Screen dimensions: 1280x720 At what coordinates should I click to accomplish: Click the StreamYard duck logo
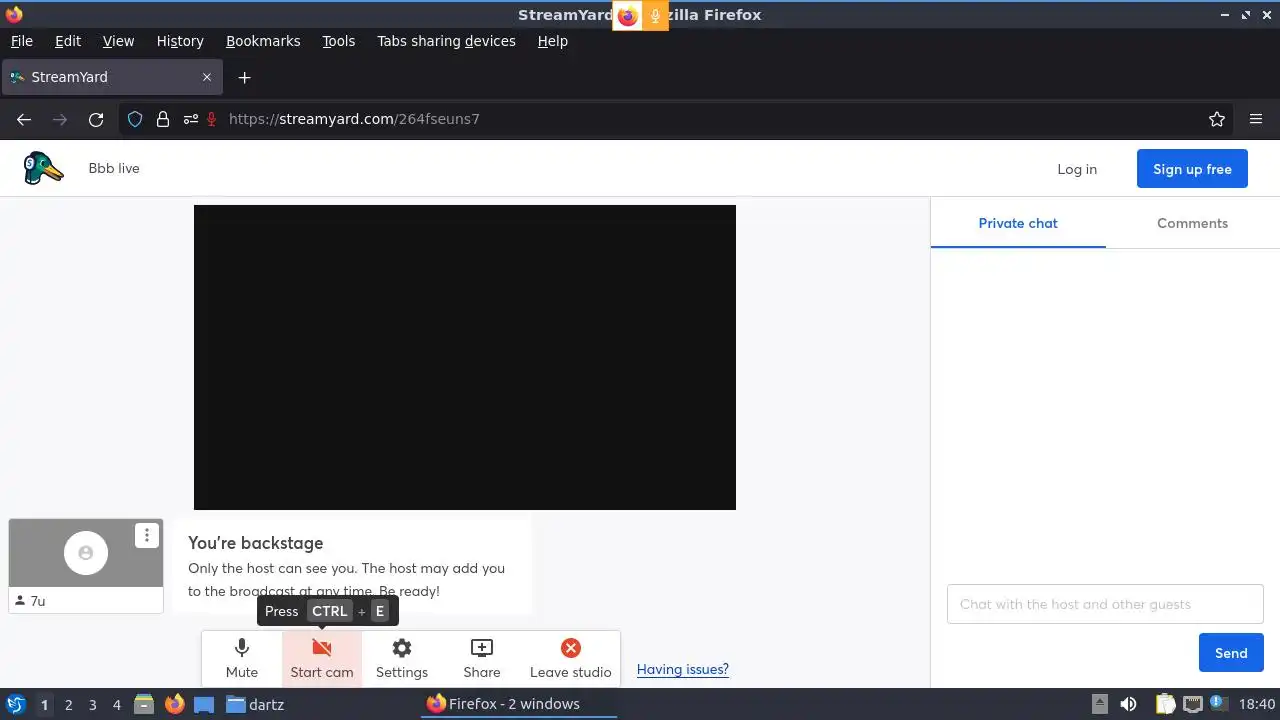pos(43,168)
